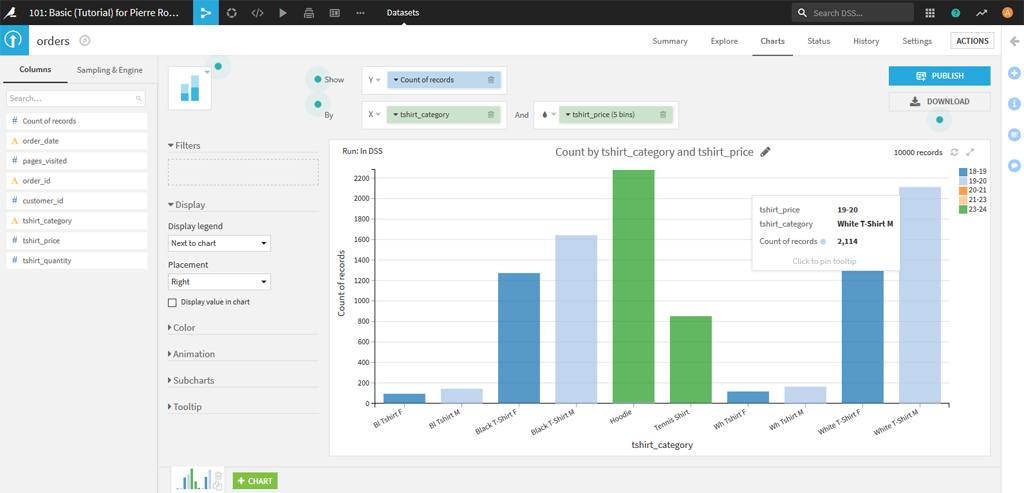Switch to the Explore tab
The image size is (1024, 493).
coord(724,40)
